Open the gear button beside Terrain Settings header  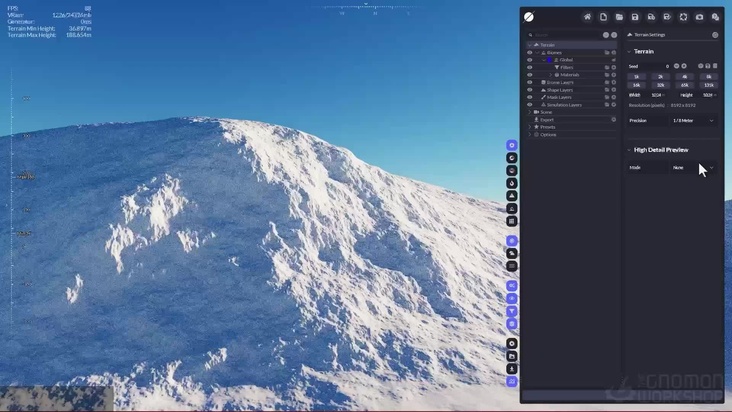pyautogui.click(x=715, y=35)
